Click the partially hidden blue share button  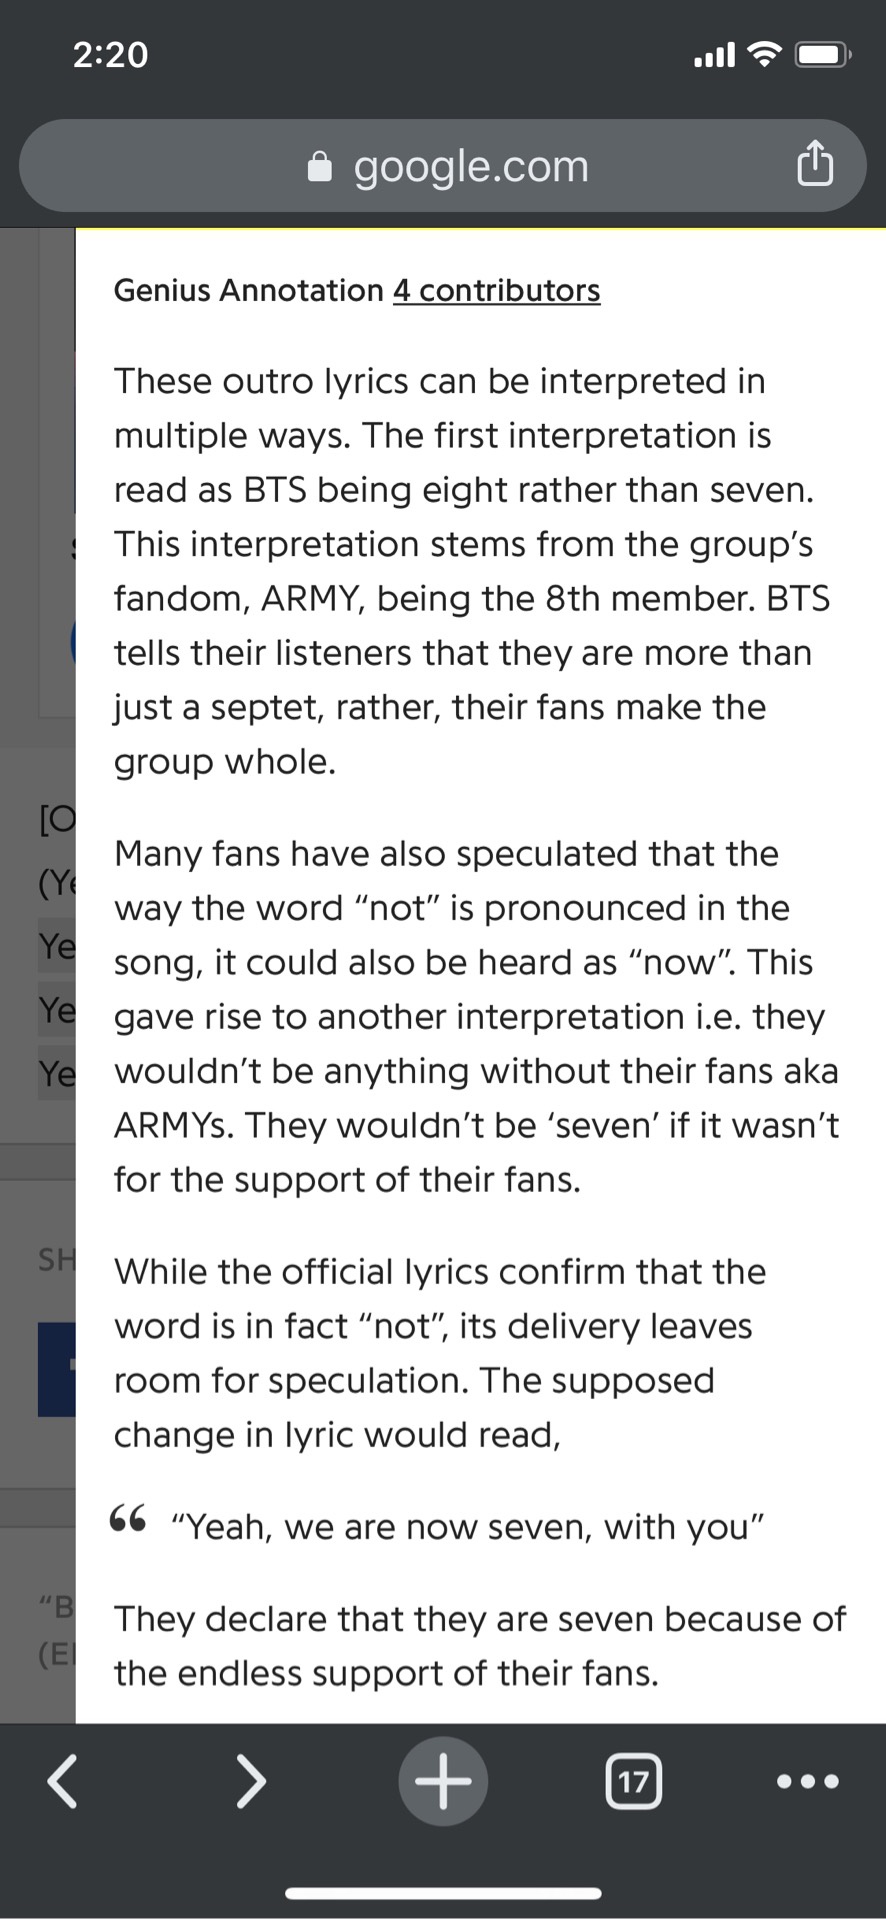pyautogui.click(x=57, y=1369)
